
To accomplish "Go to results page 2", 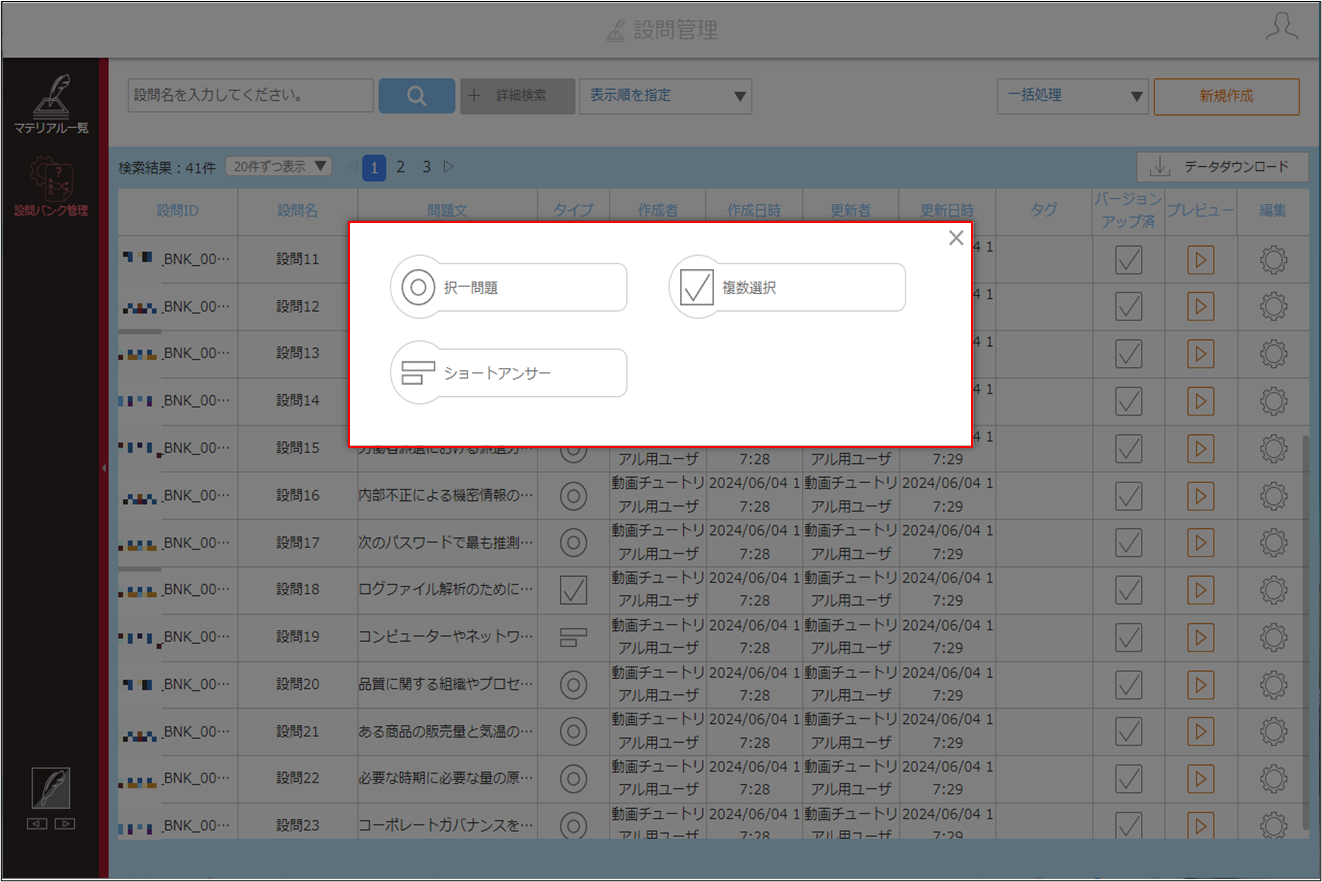I will (x=400, y=167).
